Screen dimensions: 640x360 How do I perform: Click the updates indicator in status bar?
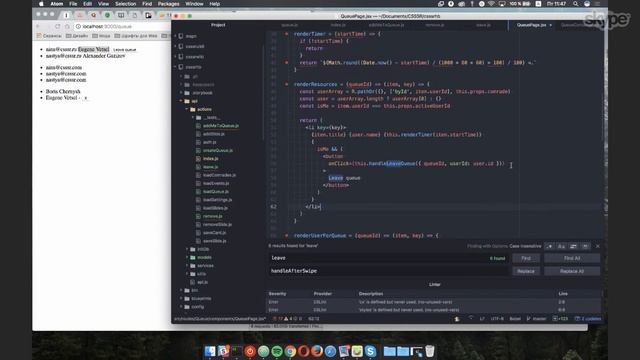tap(588, 319)
